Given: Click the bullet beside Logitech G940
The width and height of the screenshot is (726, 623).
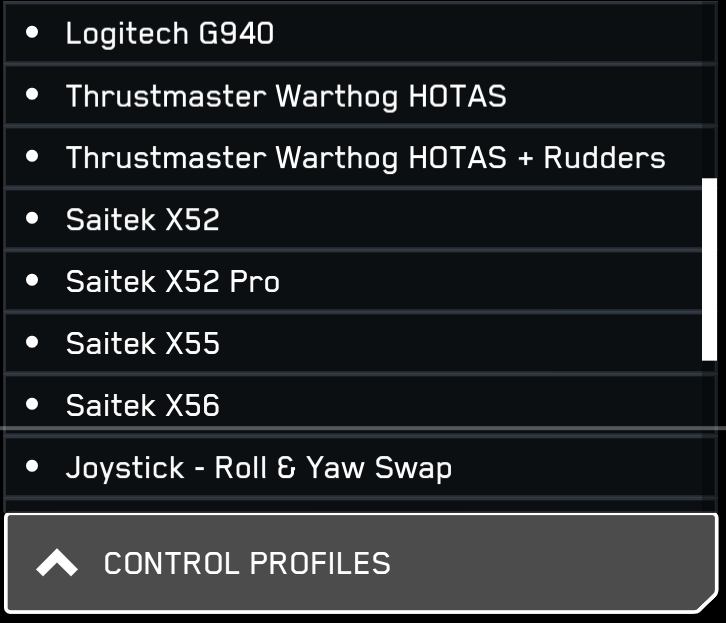Looking at the screenshot, I should (32, 33).
